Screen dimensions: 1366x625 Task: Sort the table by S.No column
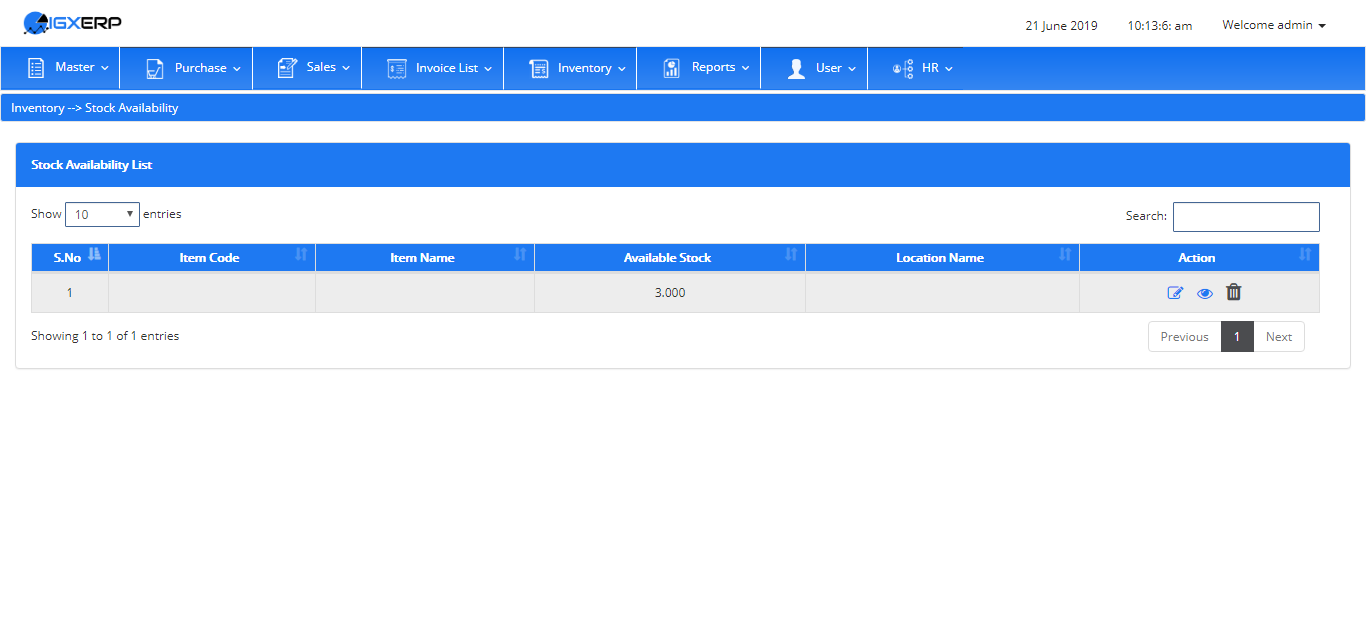(70, 257)
